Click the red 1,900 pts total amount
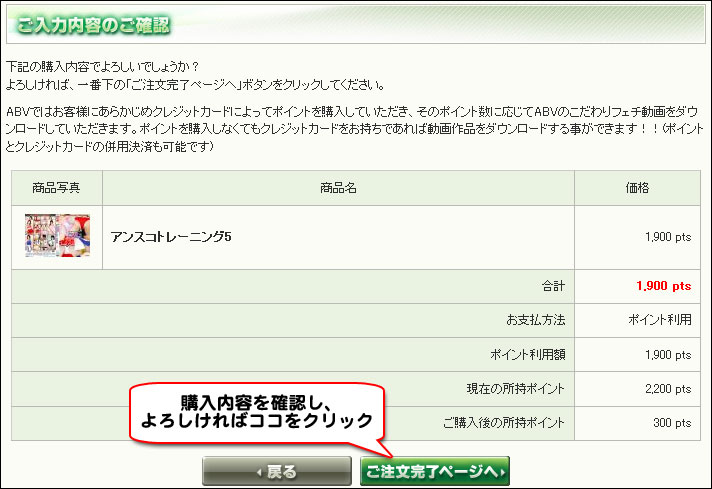Screen dimensions: 712x489 tap(663, 286)
